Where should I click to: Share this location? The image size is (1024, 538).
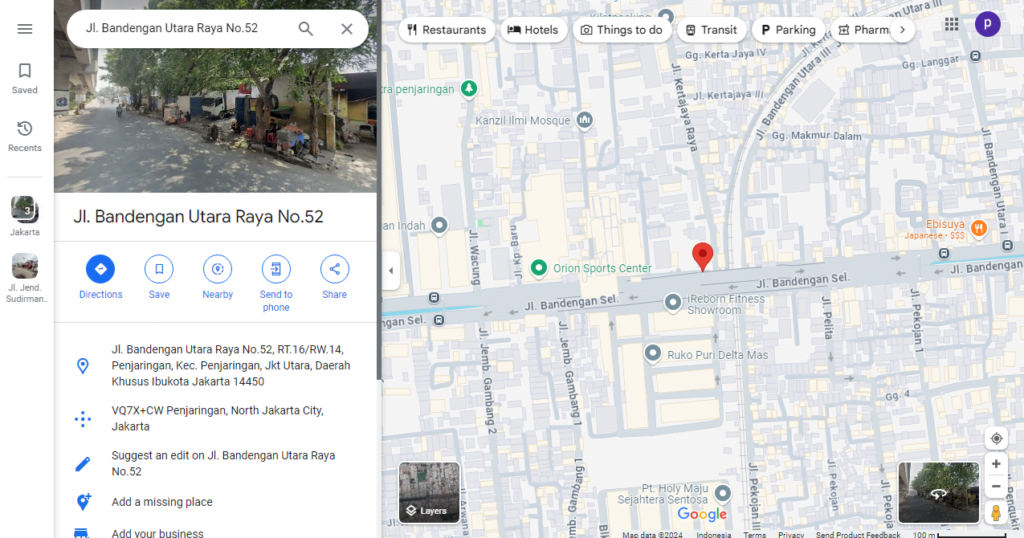coord(334,269)
